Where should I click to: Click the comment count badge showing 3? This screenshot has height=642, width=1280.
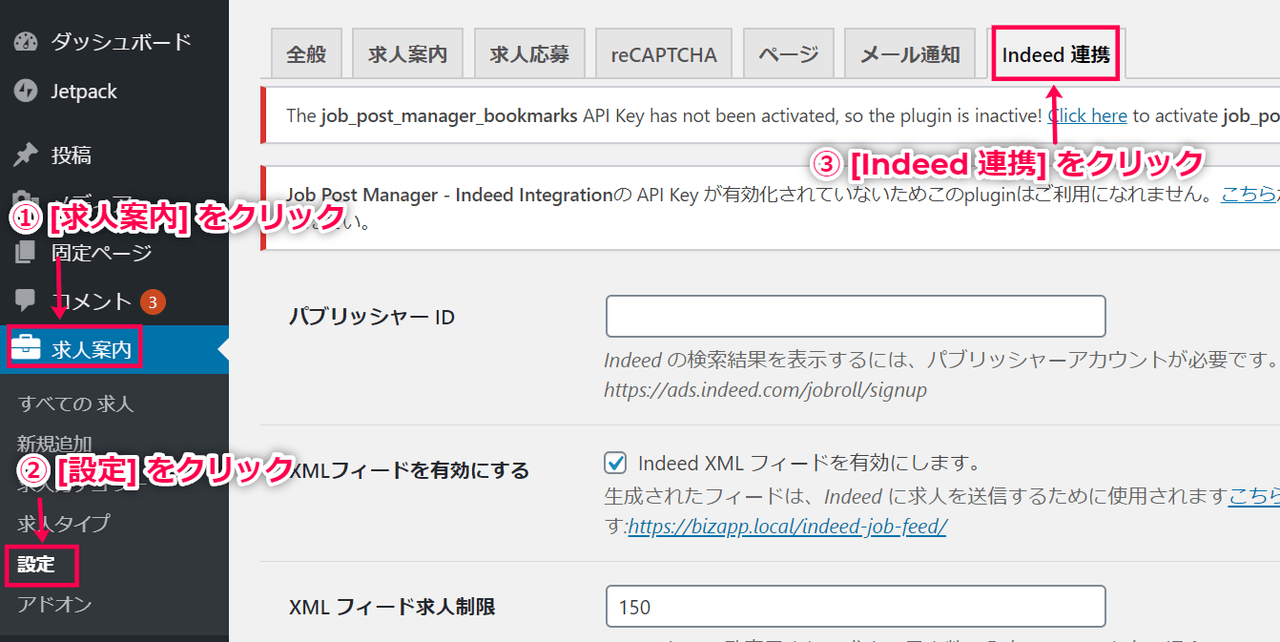point(153,301)
